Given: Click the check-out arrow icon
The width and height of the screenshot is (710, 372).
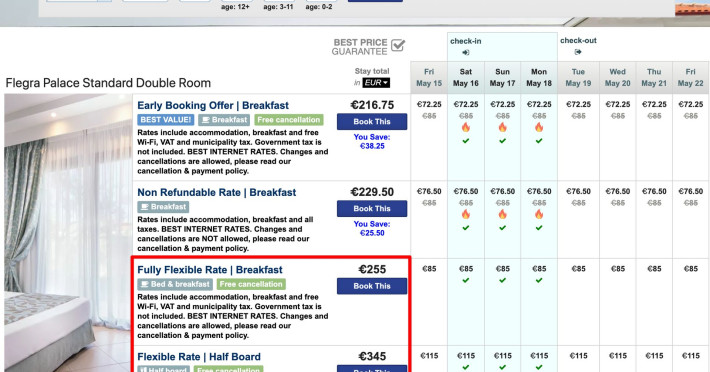Looking at the screenshot, I should coord(577,52).
